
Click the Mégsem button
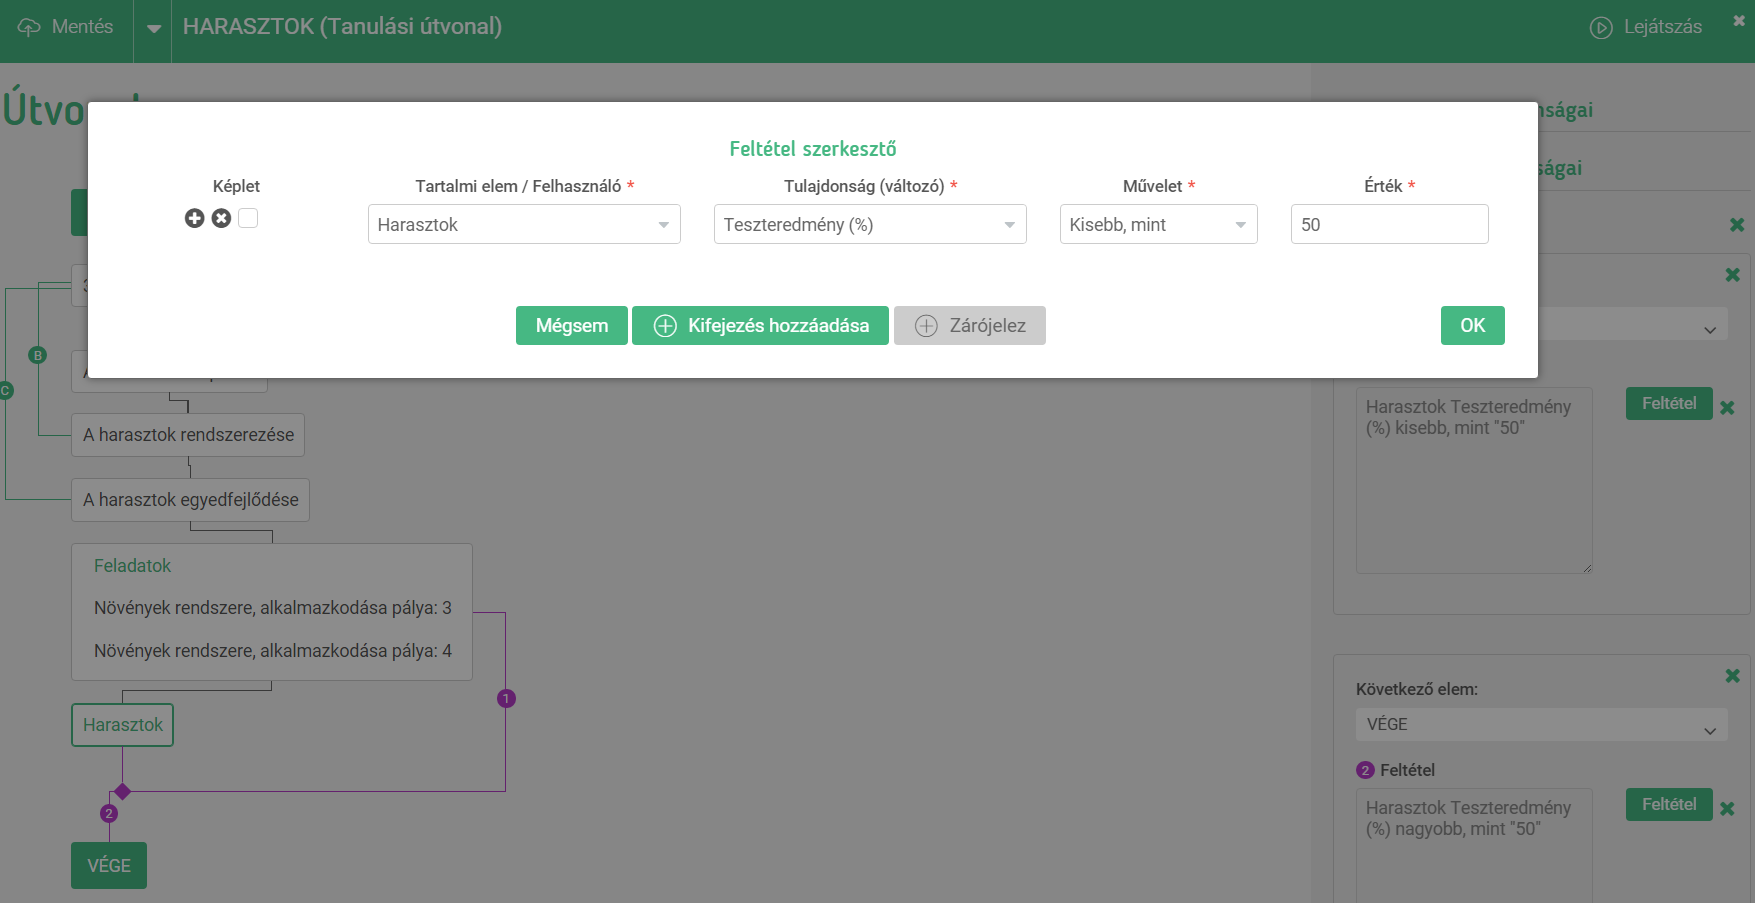(x=572, y=325)
